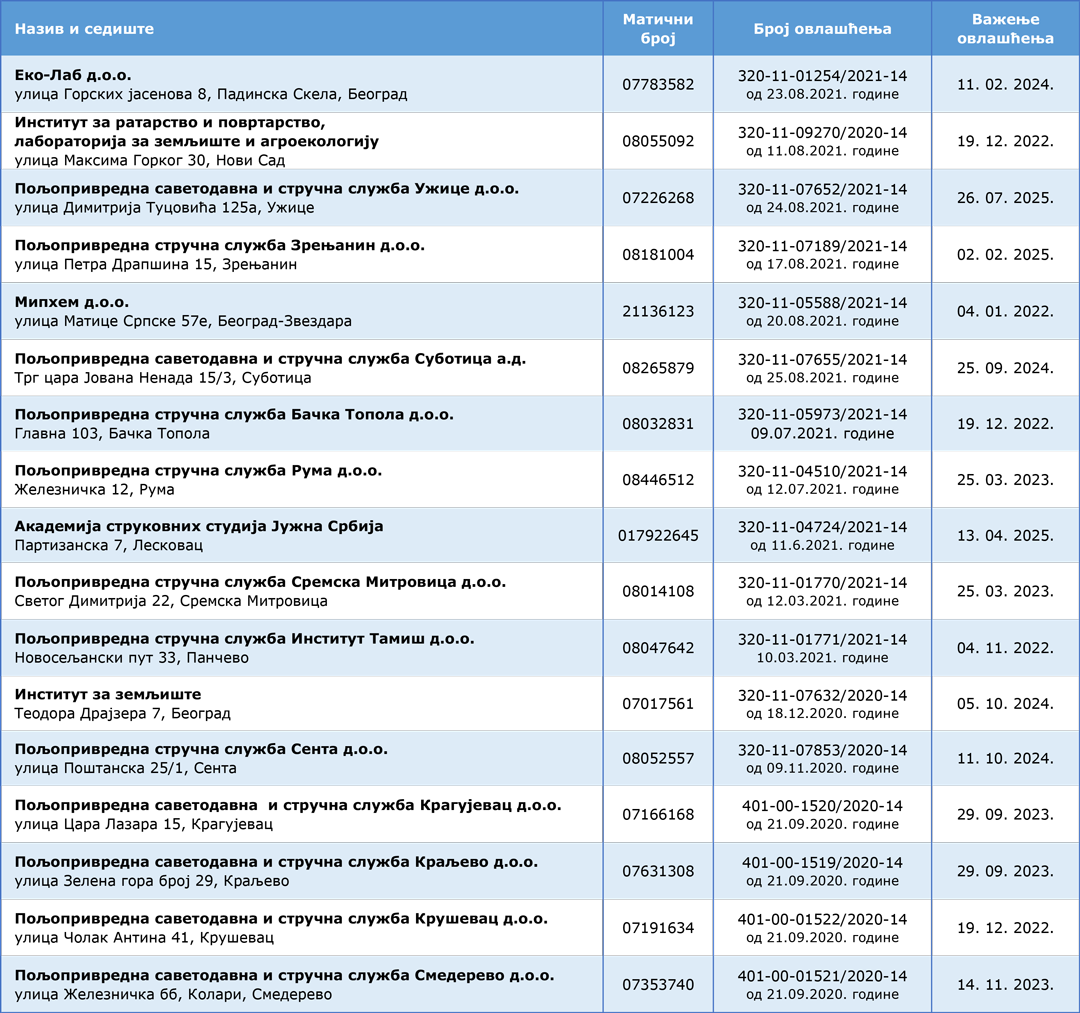Click the Смедерево address line in Колари

tap(173, 994)
